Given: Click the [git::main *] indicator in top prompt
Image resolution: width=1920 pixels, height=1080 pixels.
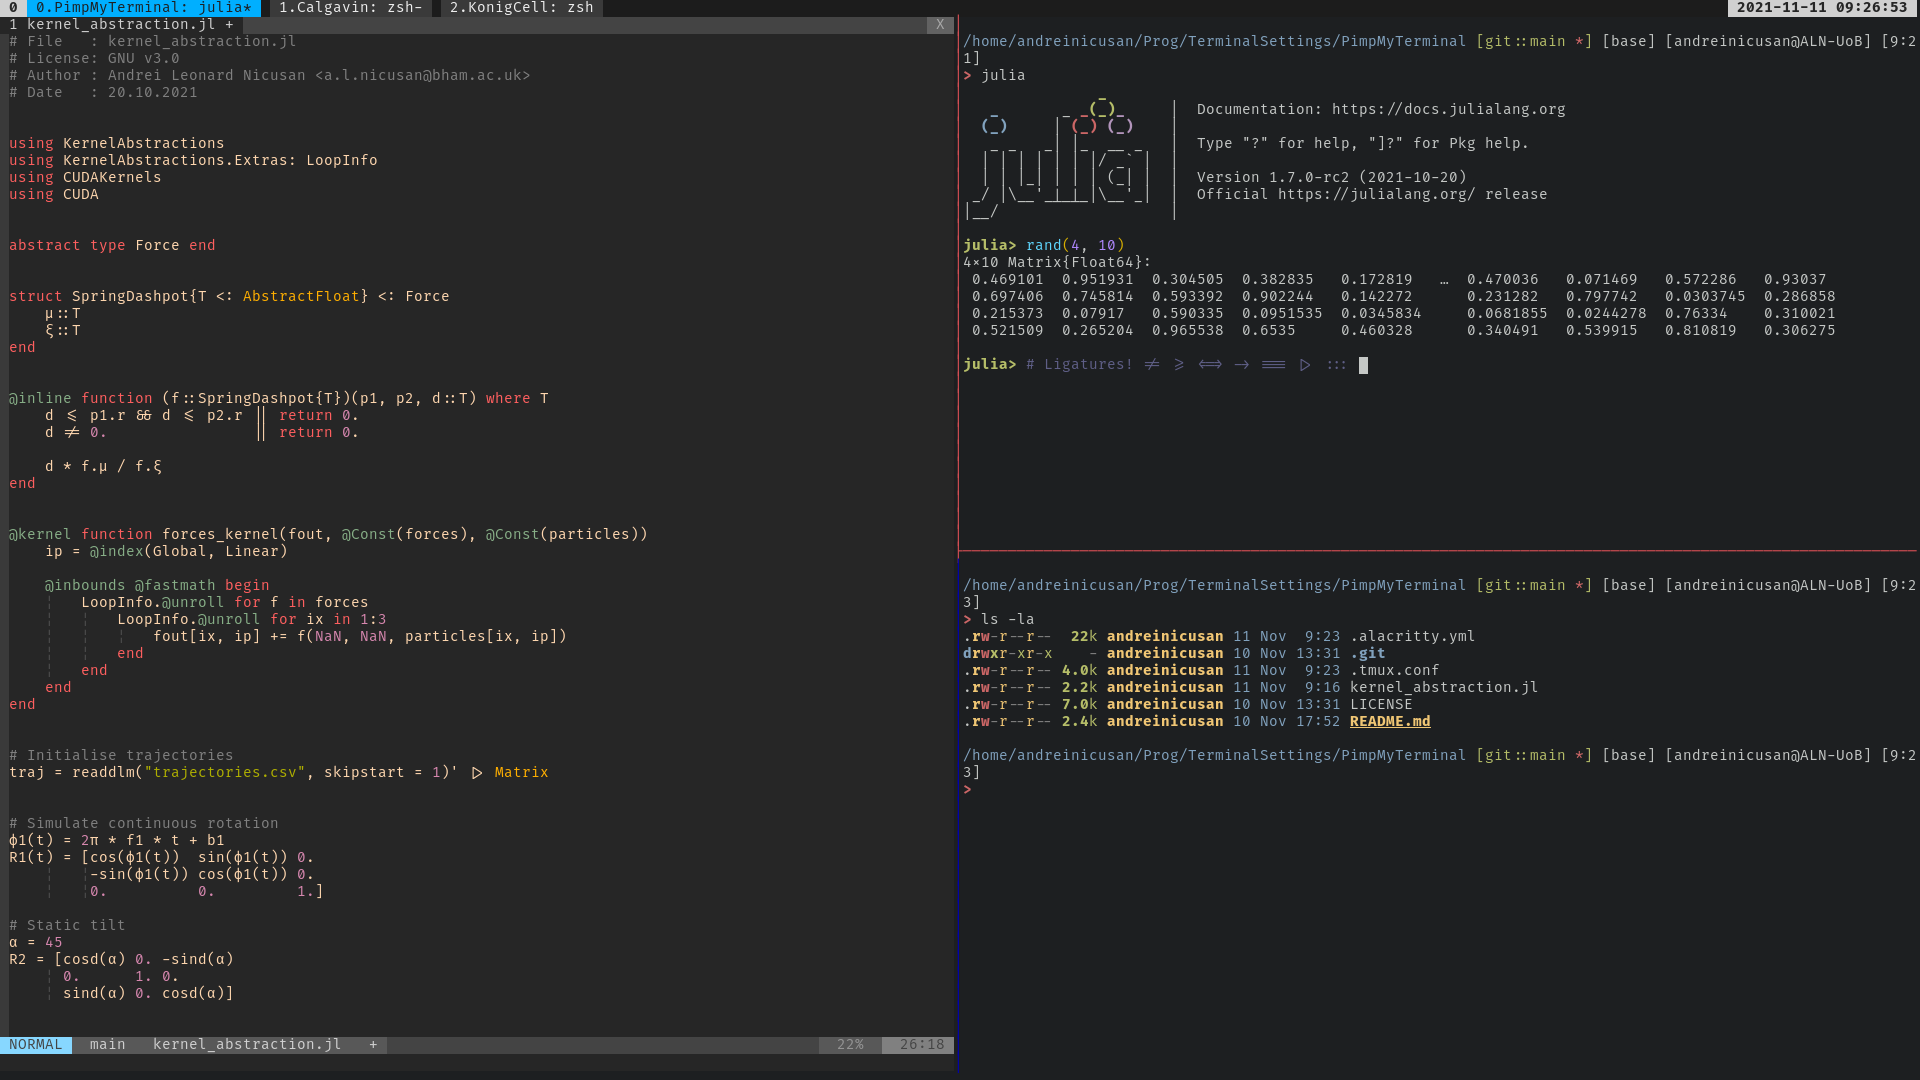Looking at the screenshot, I should tap(1534, 42).
